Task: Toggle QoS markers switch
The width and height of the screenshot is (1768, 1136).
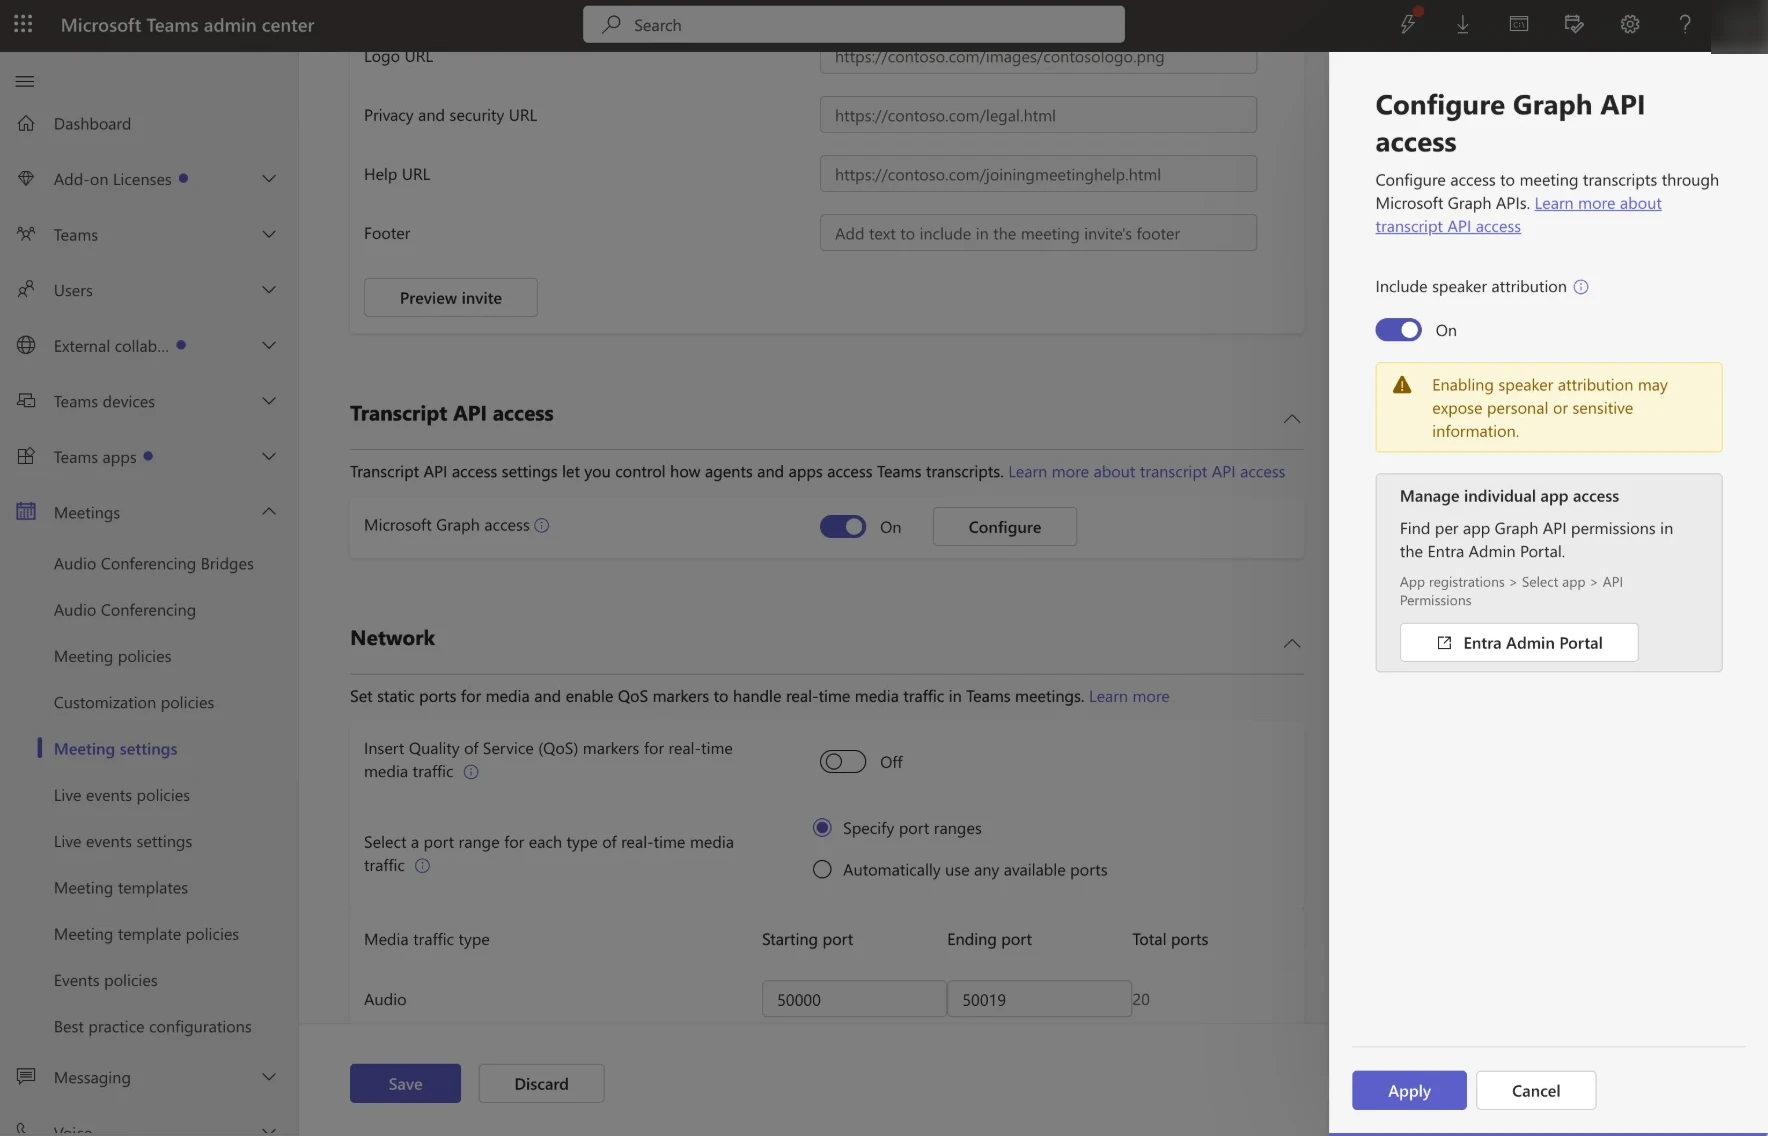Action: [x=843, y=762]
